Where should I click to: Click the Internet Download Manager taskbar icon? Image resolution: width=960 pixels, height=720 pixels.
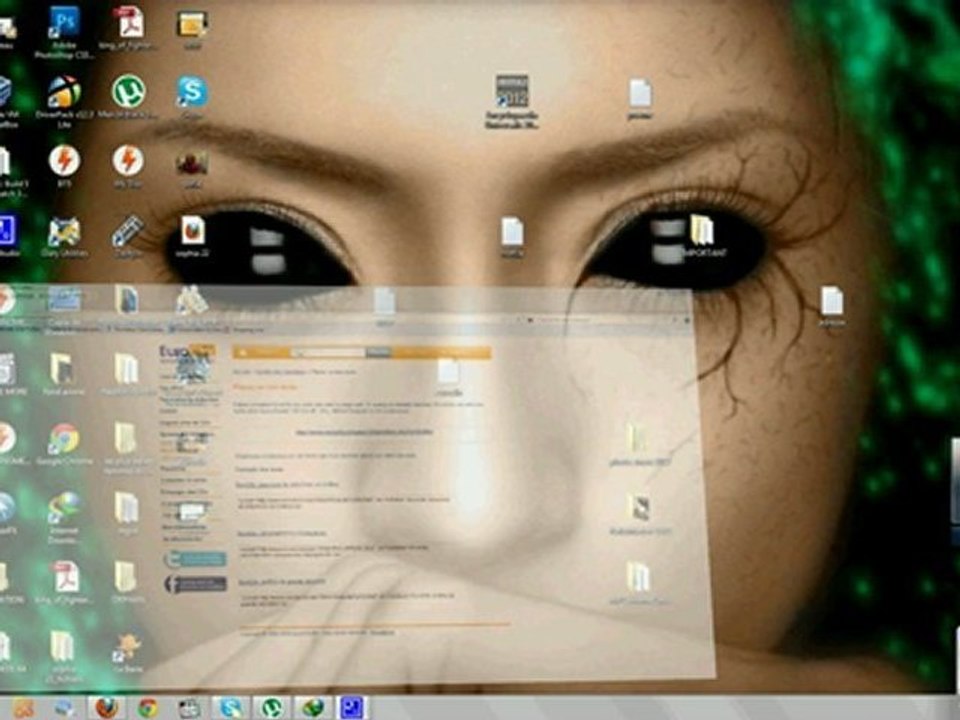click(x=313, y=708)
